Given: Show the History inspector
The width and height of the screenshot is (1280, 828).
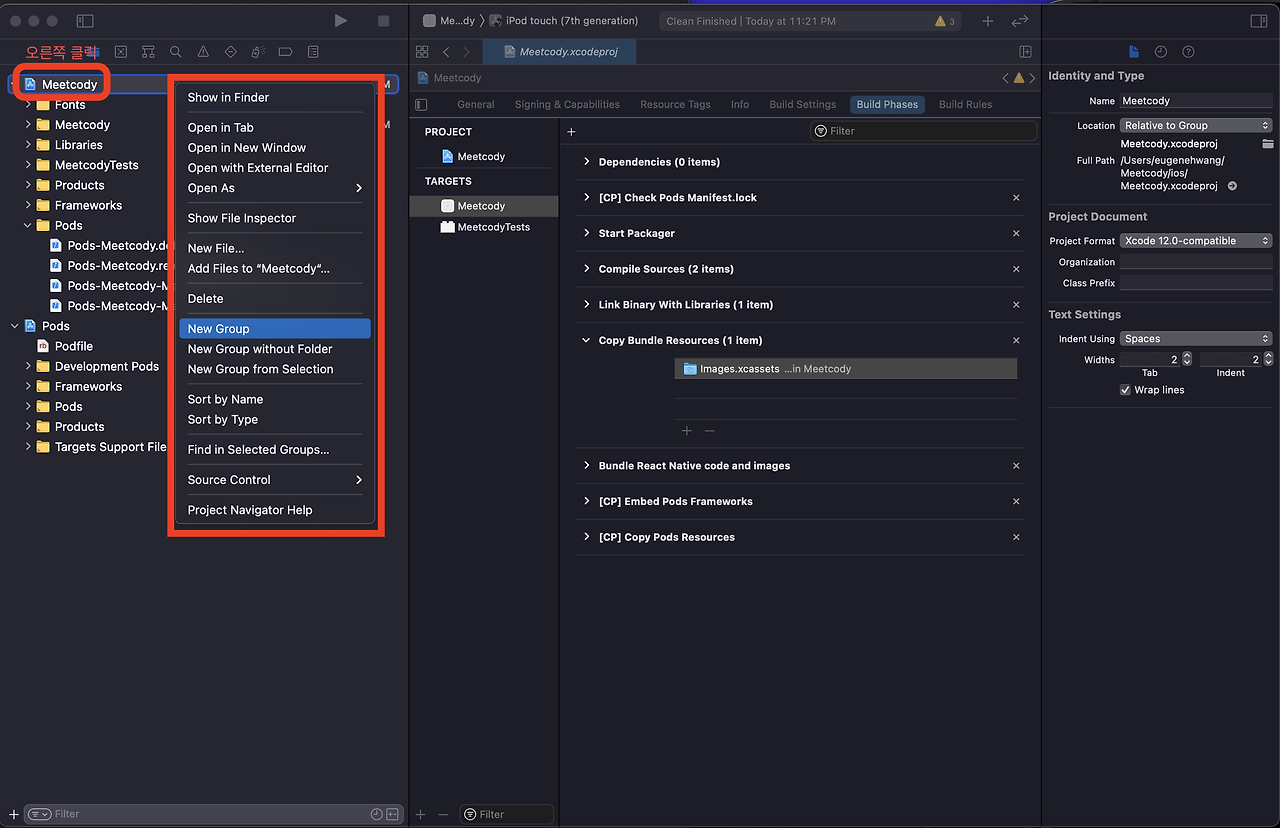Looking at the screenshot, I should 1161,52.
